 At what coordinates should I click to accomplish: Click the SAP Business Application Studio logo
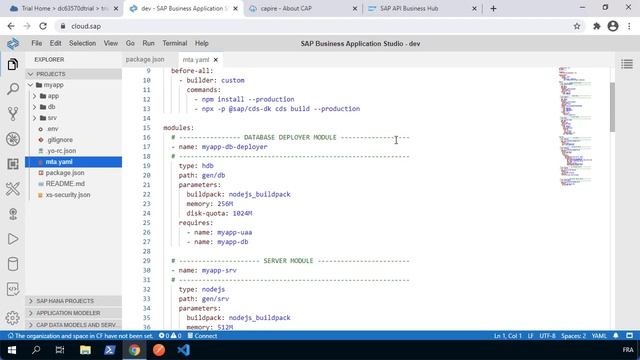pos(13,43)
